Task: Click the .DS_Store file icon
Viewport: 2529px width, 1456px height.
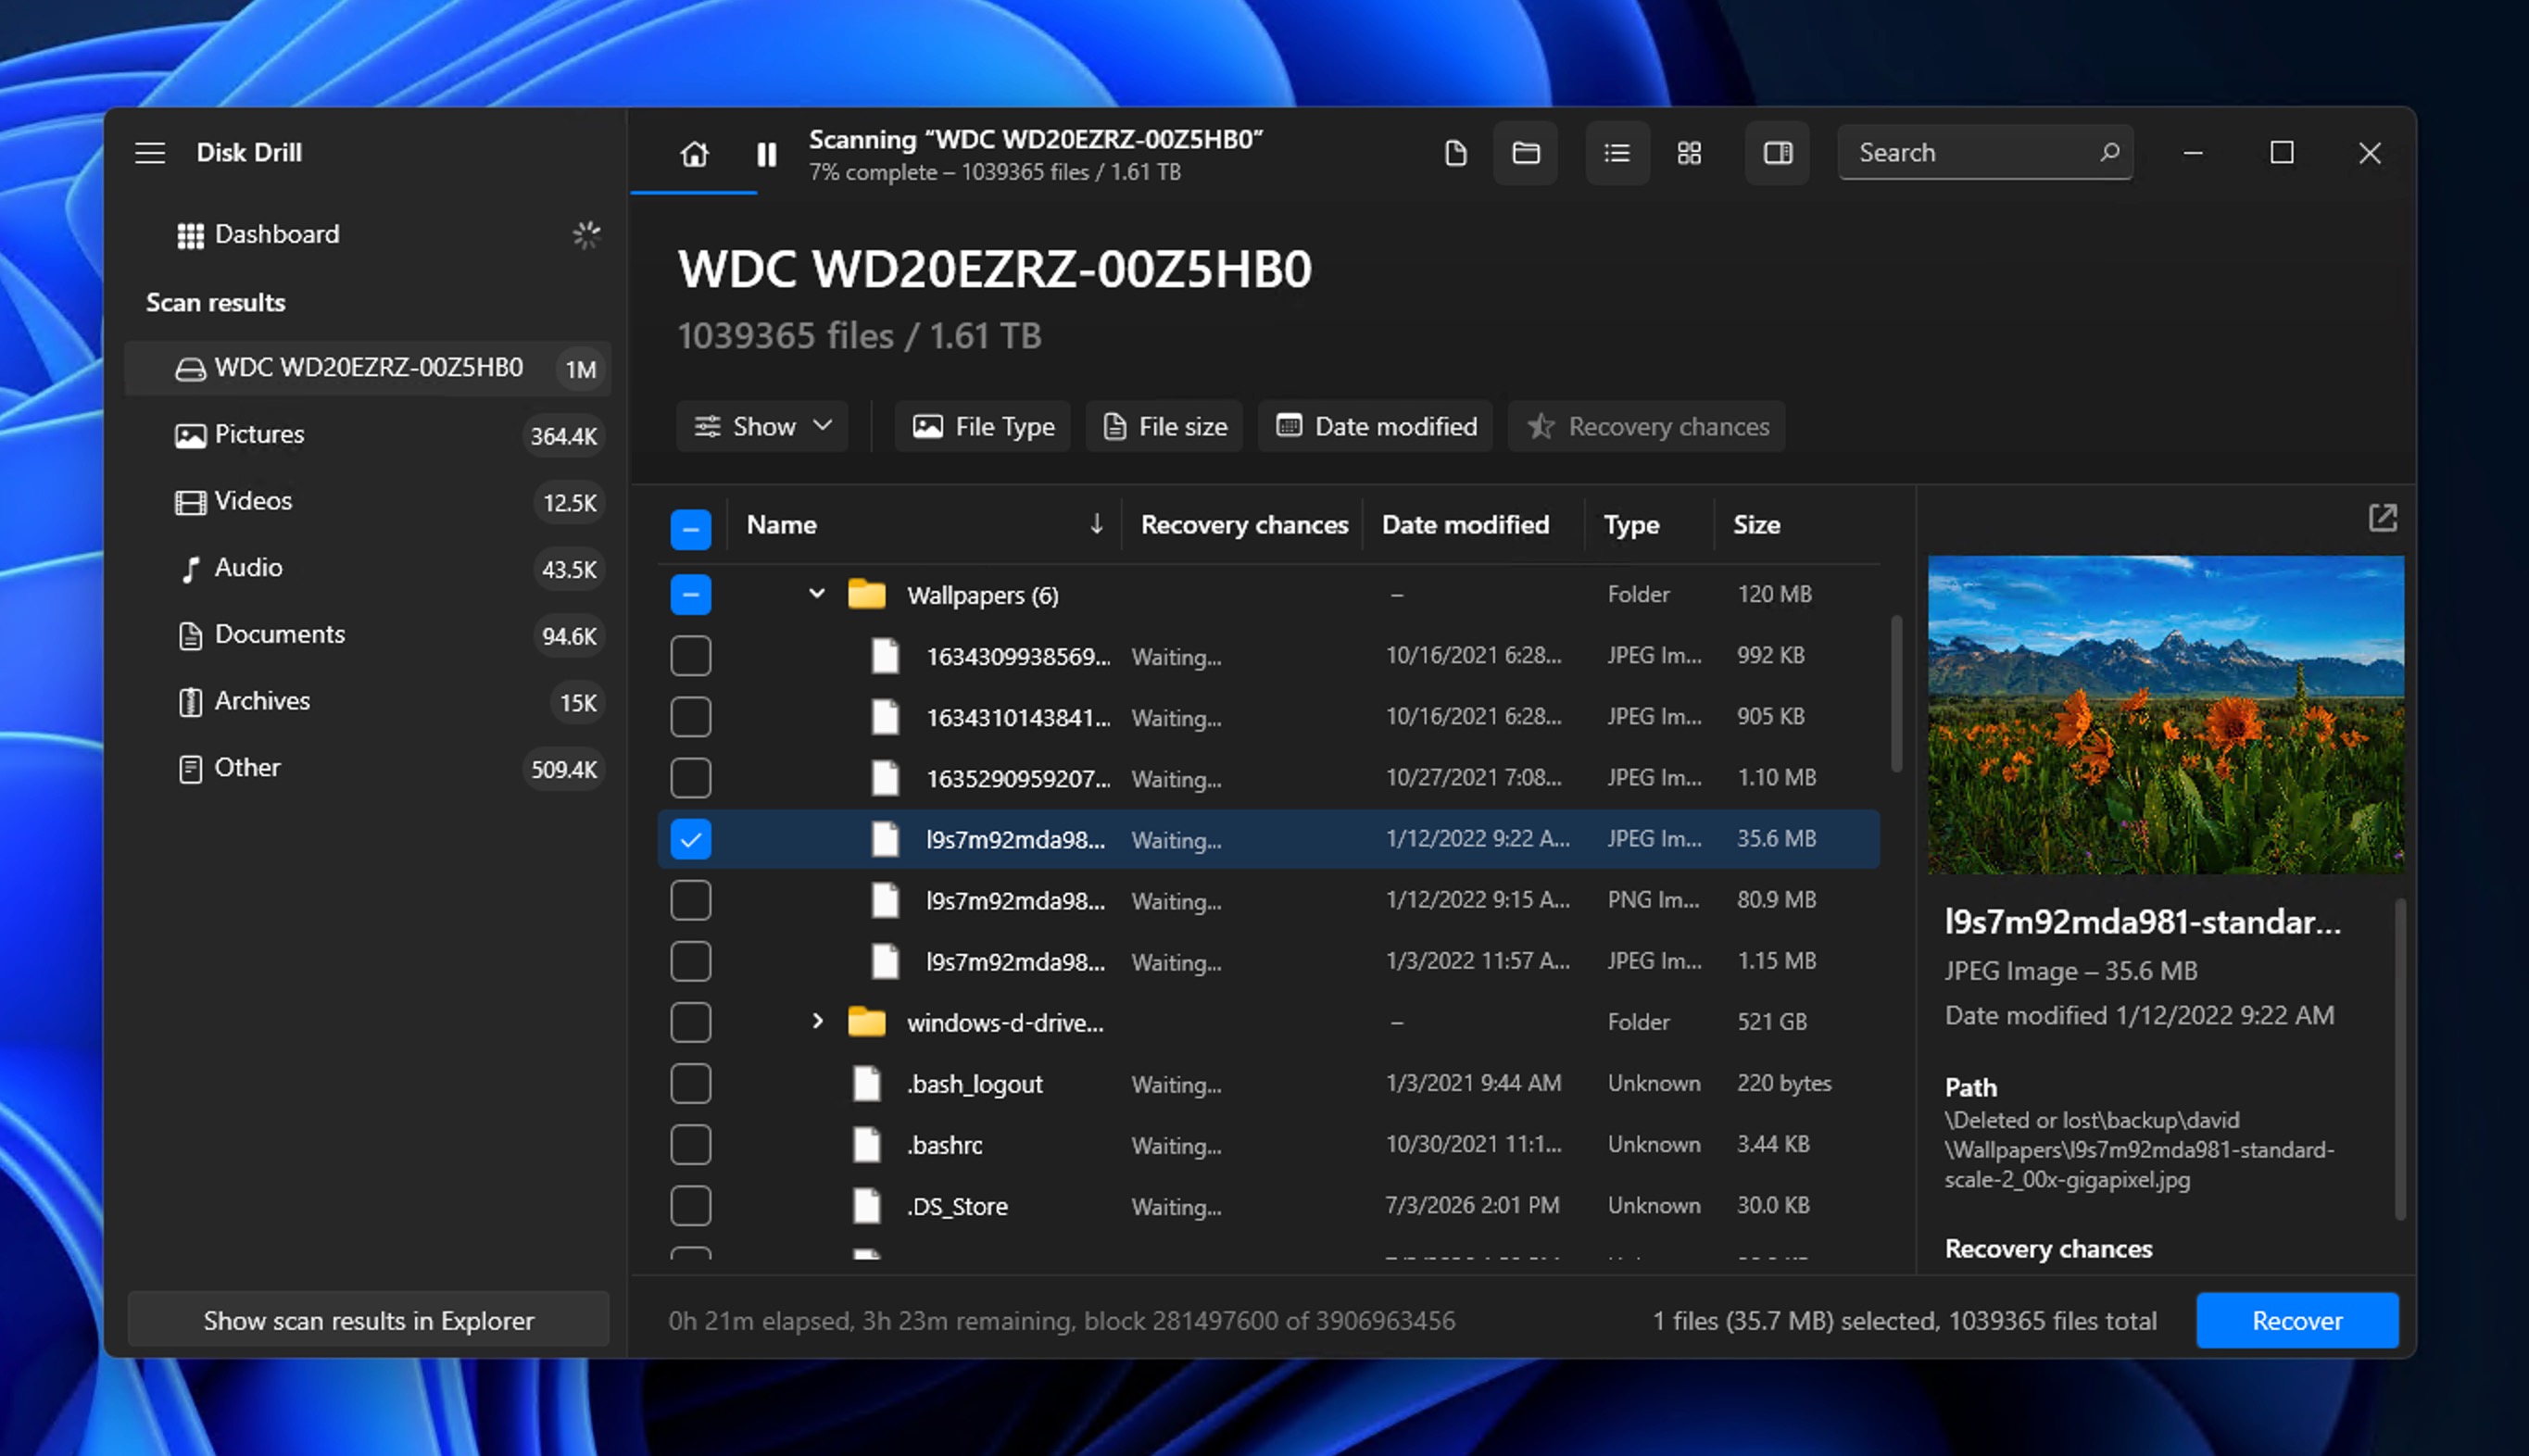Action: [x=866, y=1206]
